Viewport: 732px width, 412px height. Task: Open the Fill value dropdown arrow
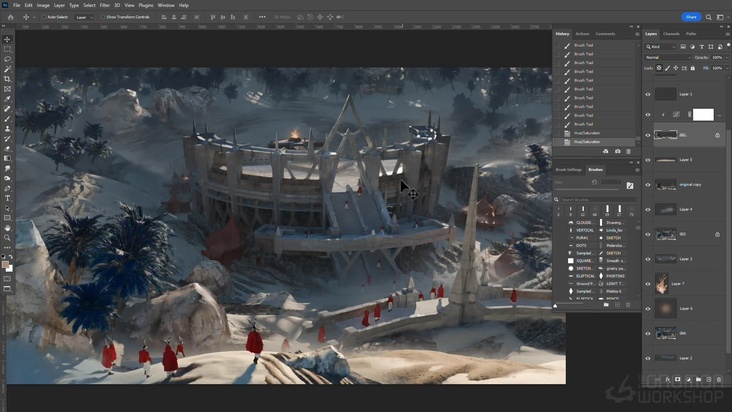(726, 68)
